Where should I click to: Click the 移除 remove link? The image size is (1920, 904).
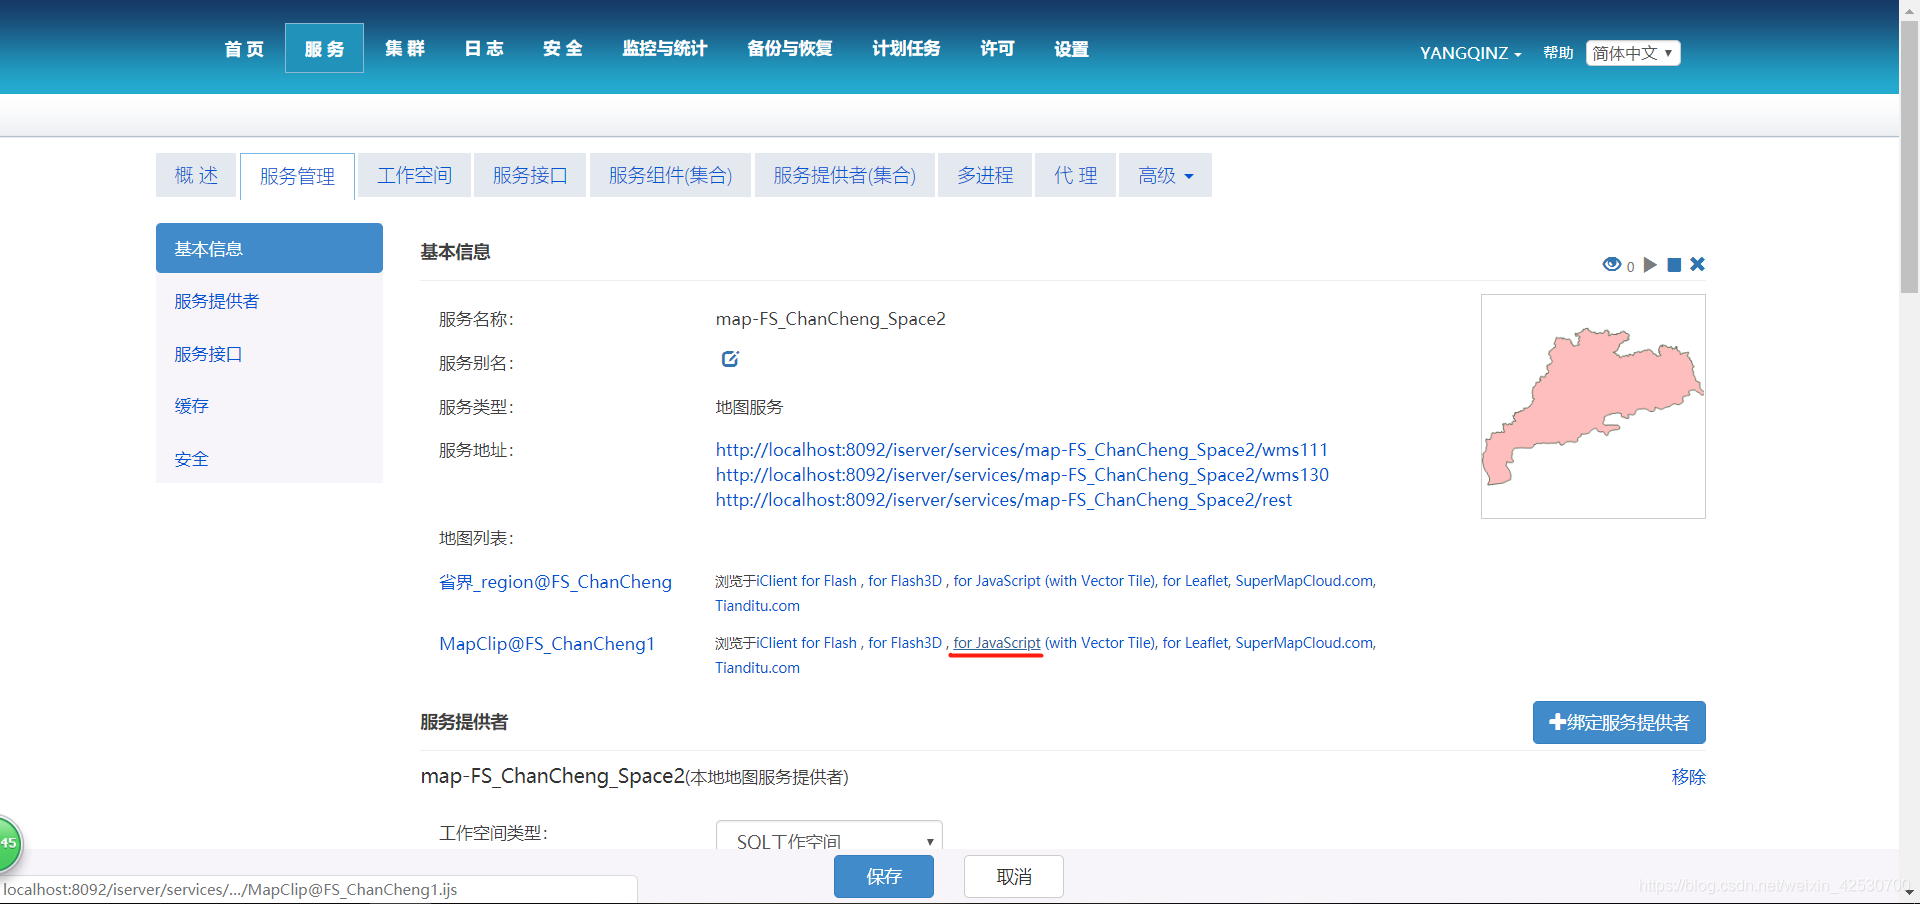pos(1688,777)
